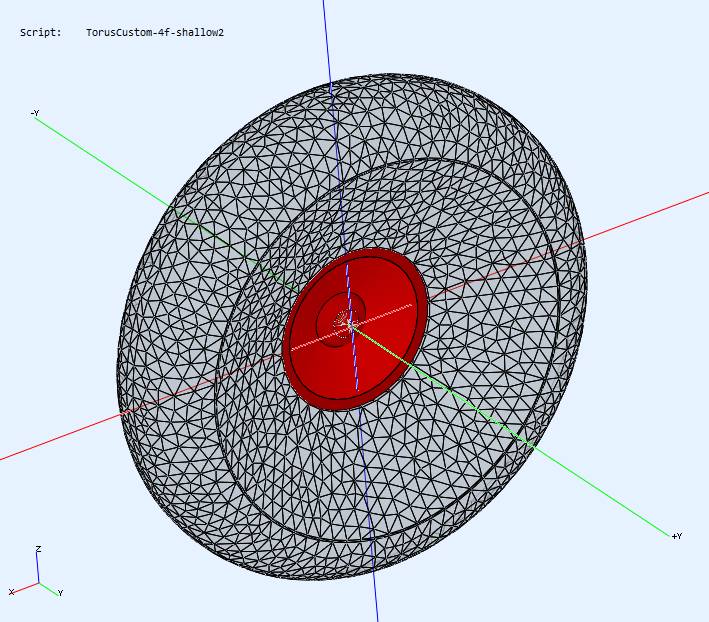Click the XYZ orientation triad
This screenshot has width=709, height=622.
coord(37,572)
